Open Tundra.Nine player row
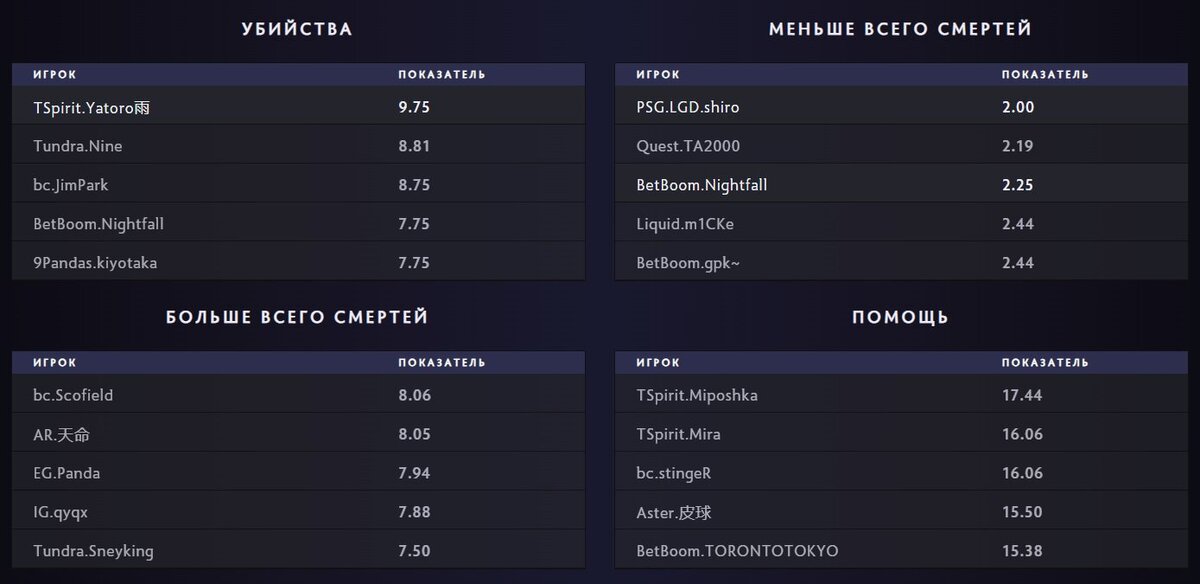The height and width of the screenshot is (584, 1200). click(x=298, y=146)
